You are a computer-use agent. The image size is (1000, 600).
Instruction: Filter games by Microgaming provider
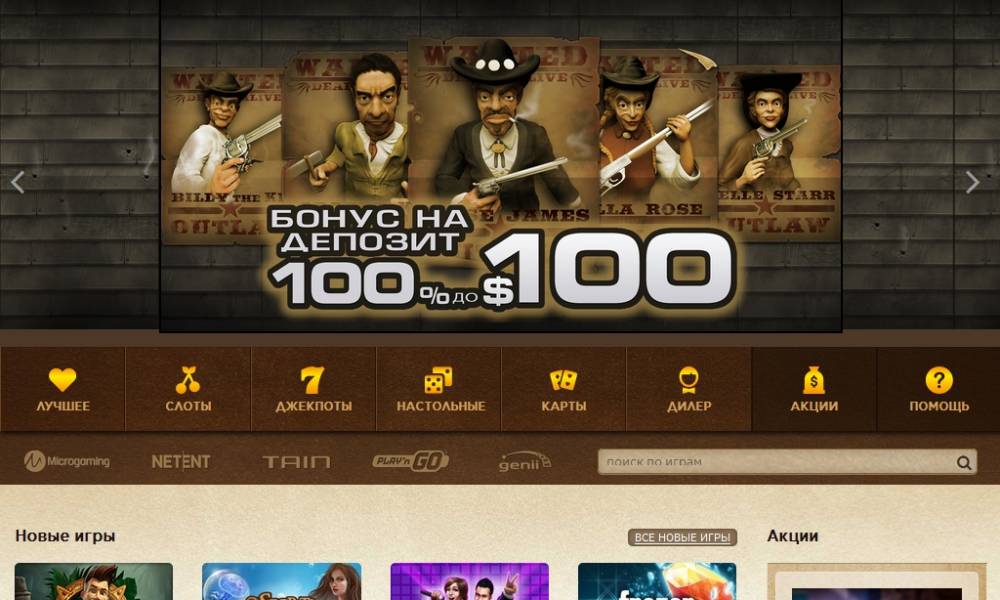tap(67, 461)
